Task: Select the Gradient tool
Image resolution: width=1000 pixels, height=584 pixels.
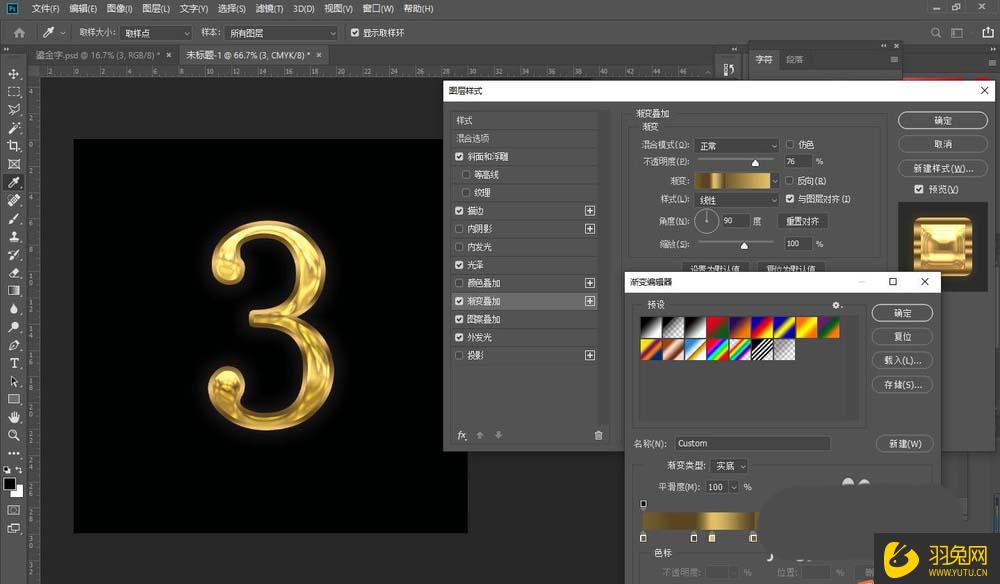Action: [13, 291]
